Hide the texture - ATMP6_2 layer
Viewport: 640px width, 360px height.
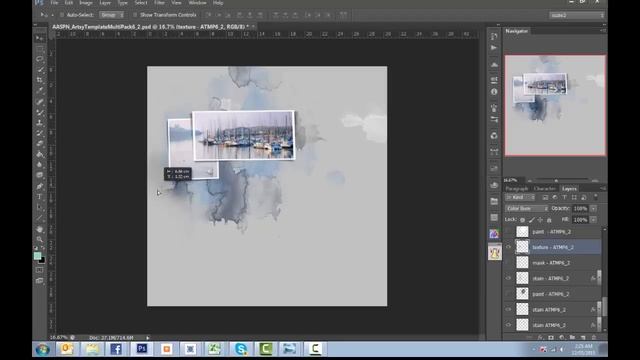(x=509, y=247)
